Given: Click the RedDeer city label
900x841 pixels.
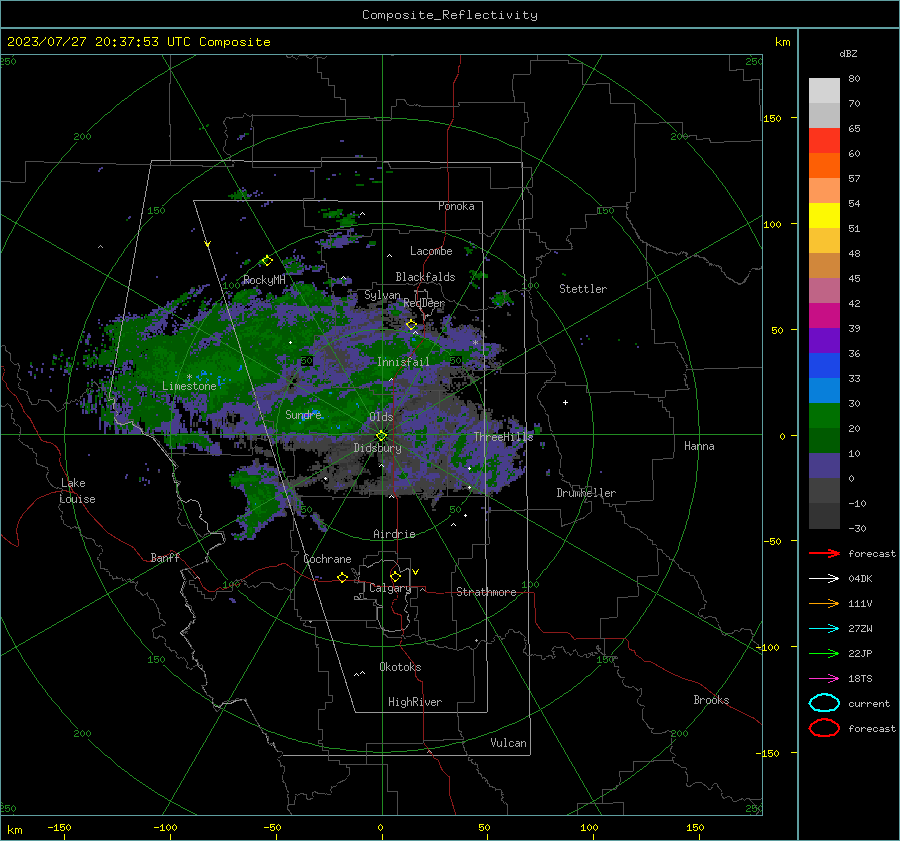Looking at the screenshot, I should coord(424,303).
